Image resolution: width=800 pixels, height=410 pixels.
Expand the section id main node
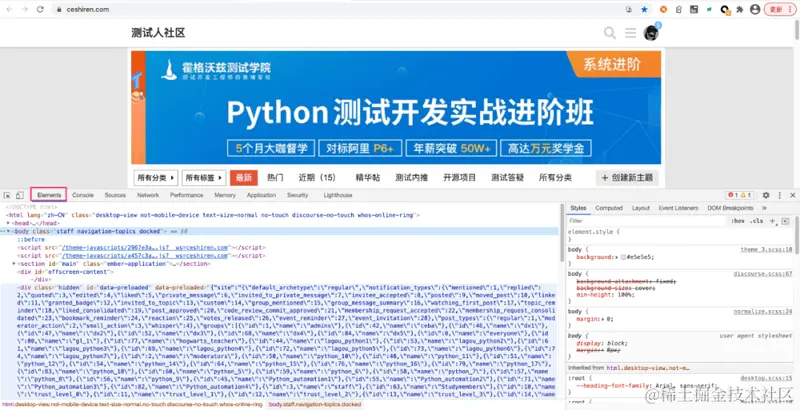tap(14, 264)
